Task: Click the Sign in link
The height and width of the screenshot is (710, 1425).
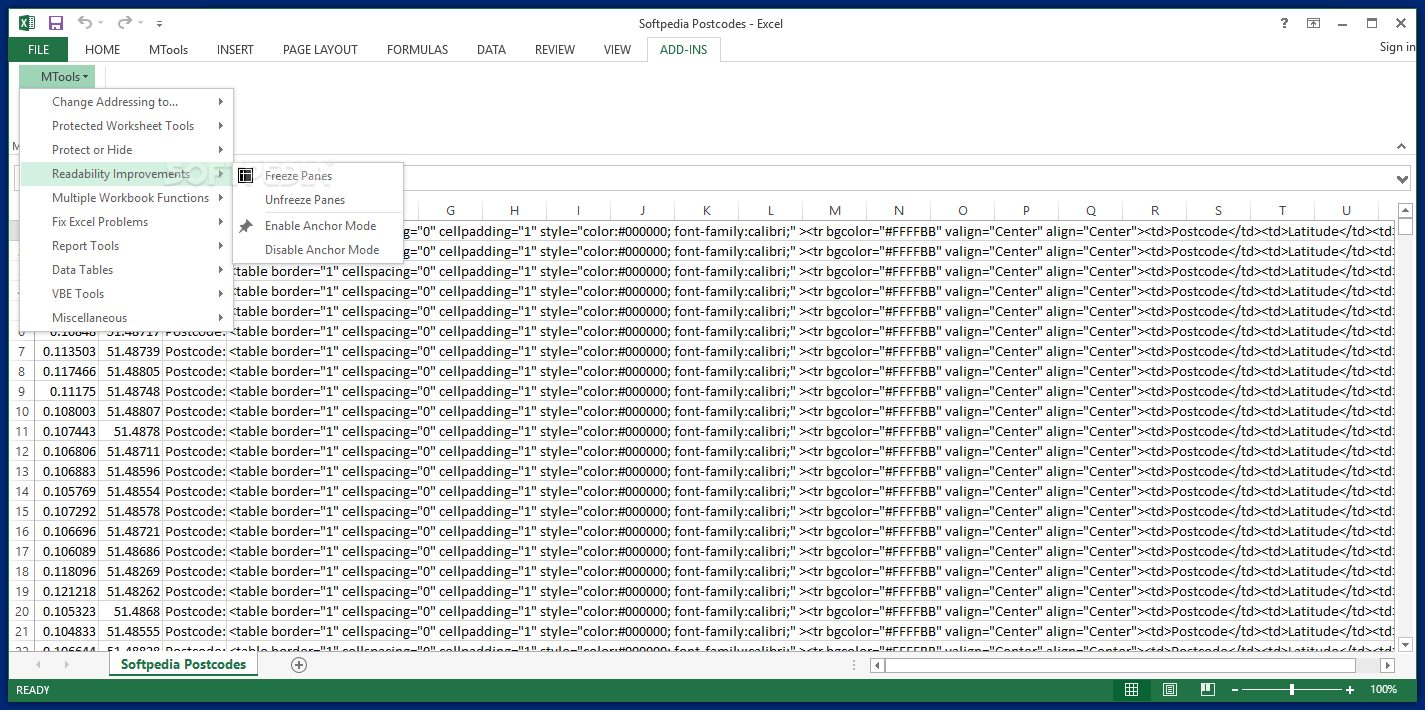Action: [x=1397, y=47]
